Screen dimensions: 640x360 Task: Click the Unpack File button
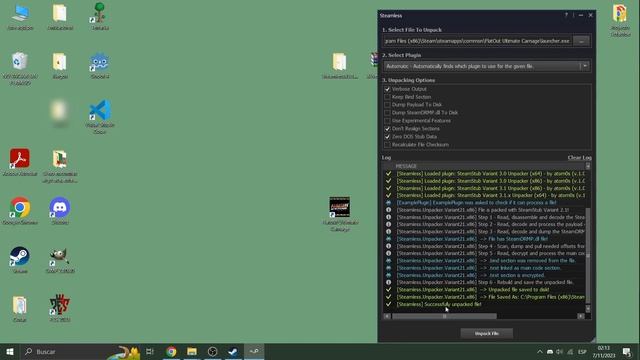(x=487, y=333)
